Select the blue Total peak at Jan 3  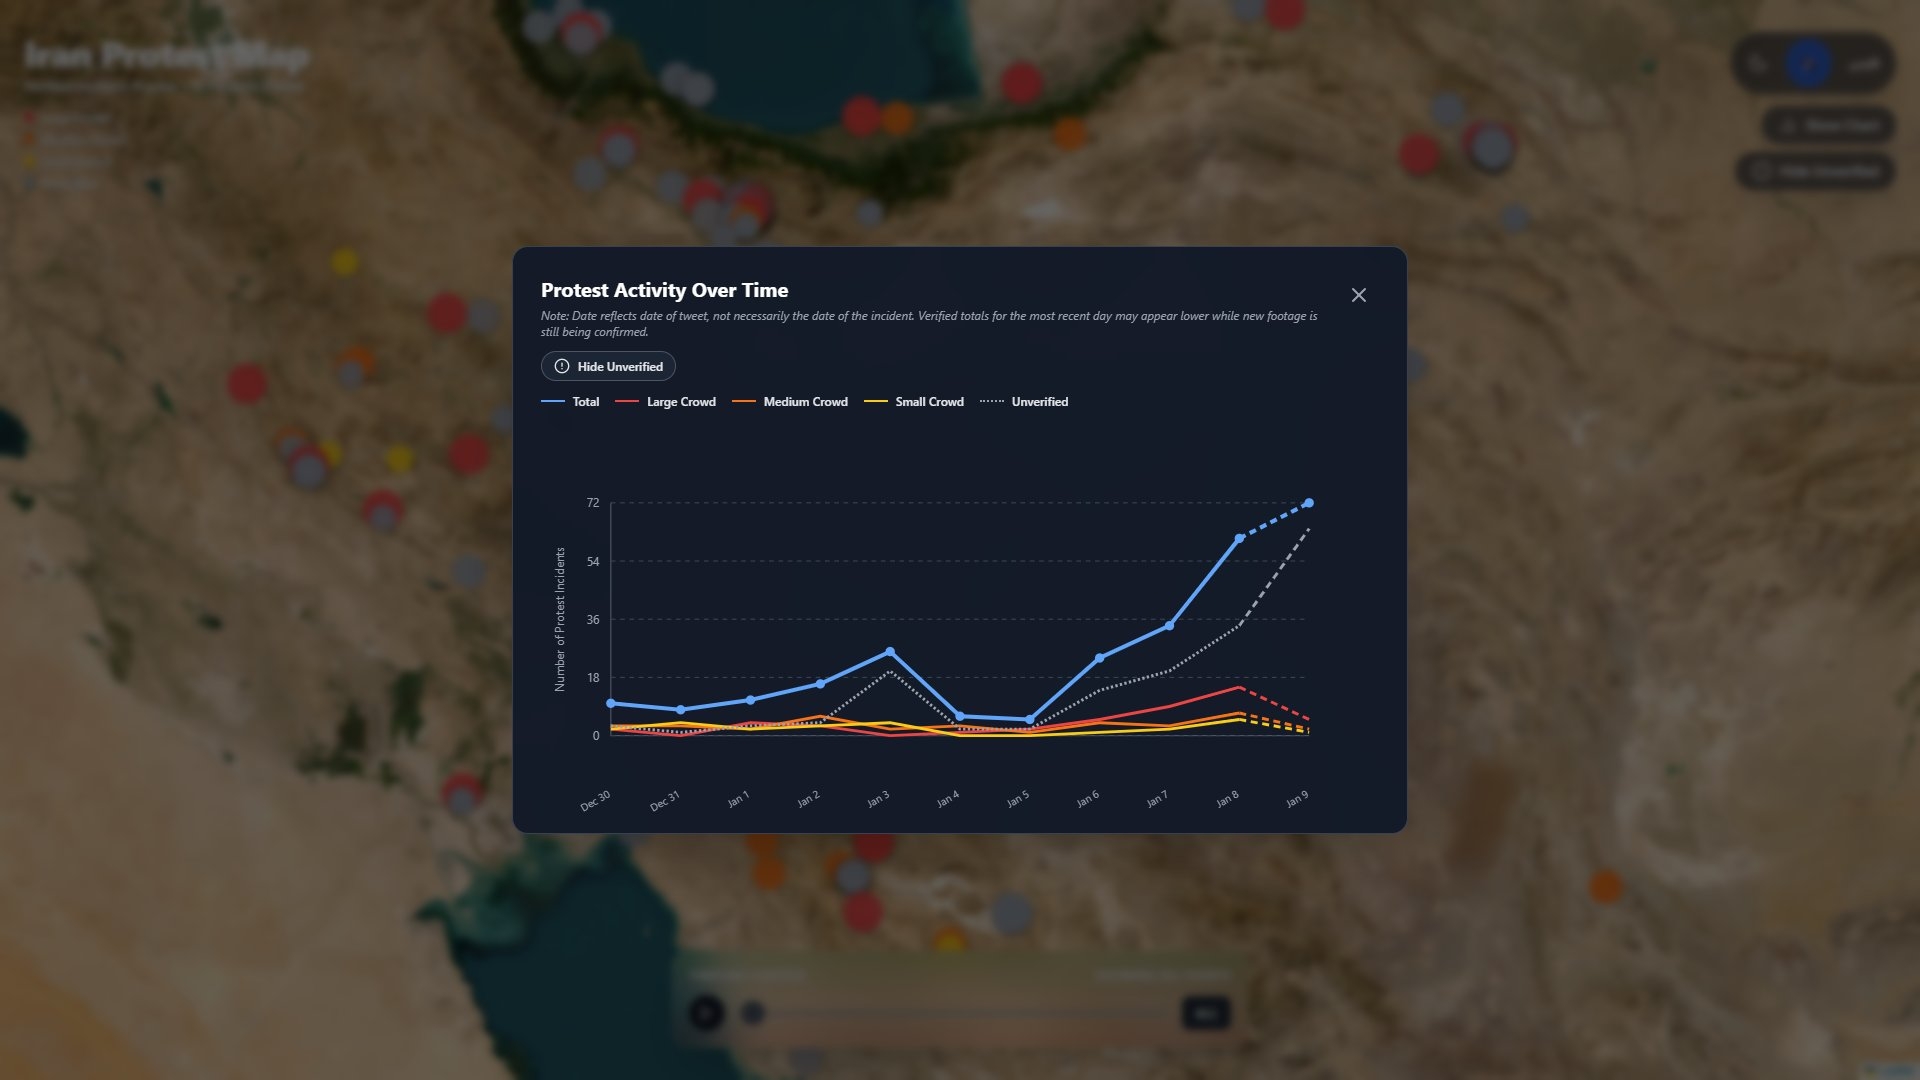pyautogui.click(x=890, y=652)
